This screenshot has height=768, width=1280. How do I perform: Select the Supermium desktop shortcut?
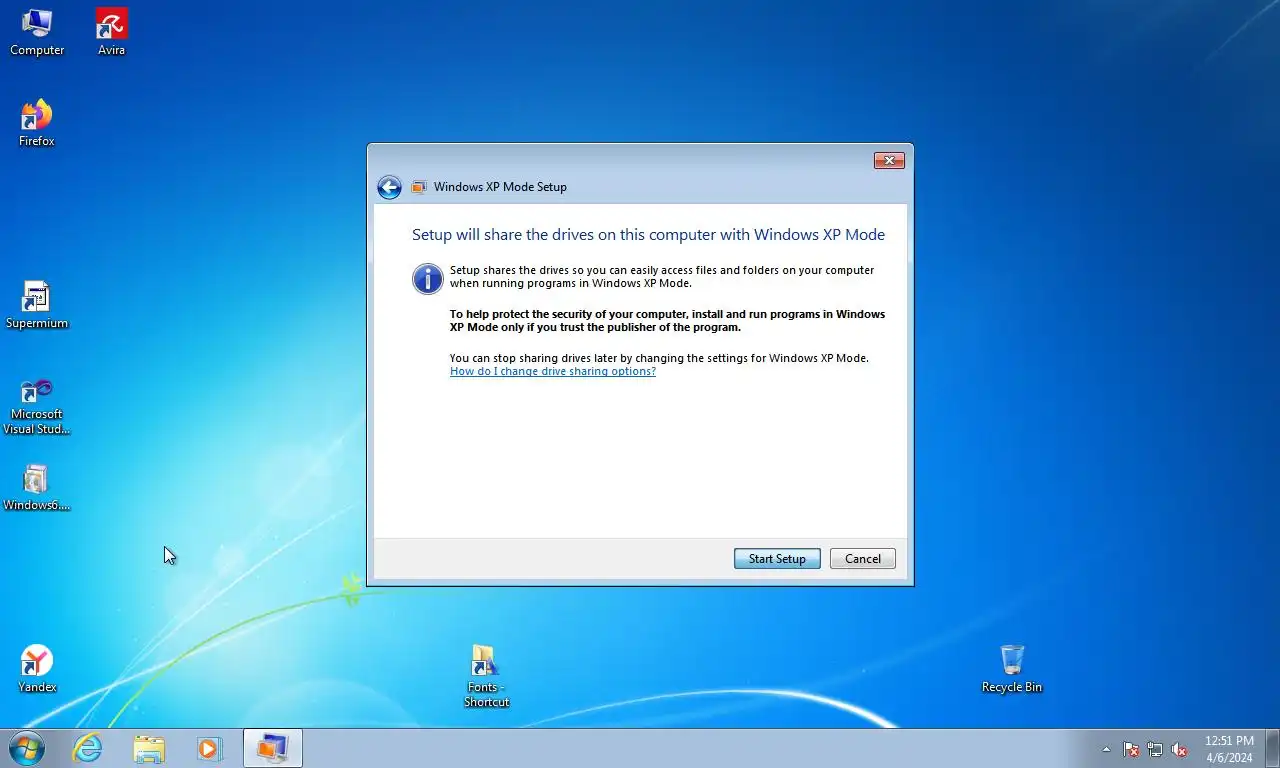37,305
